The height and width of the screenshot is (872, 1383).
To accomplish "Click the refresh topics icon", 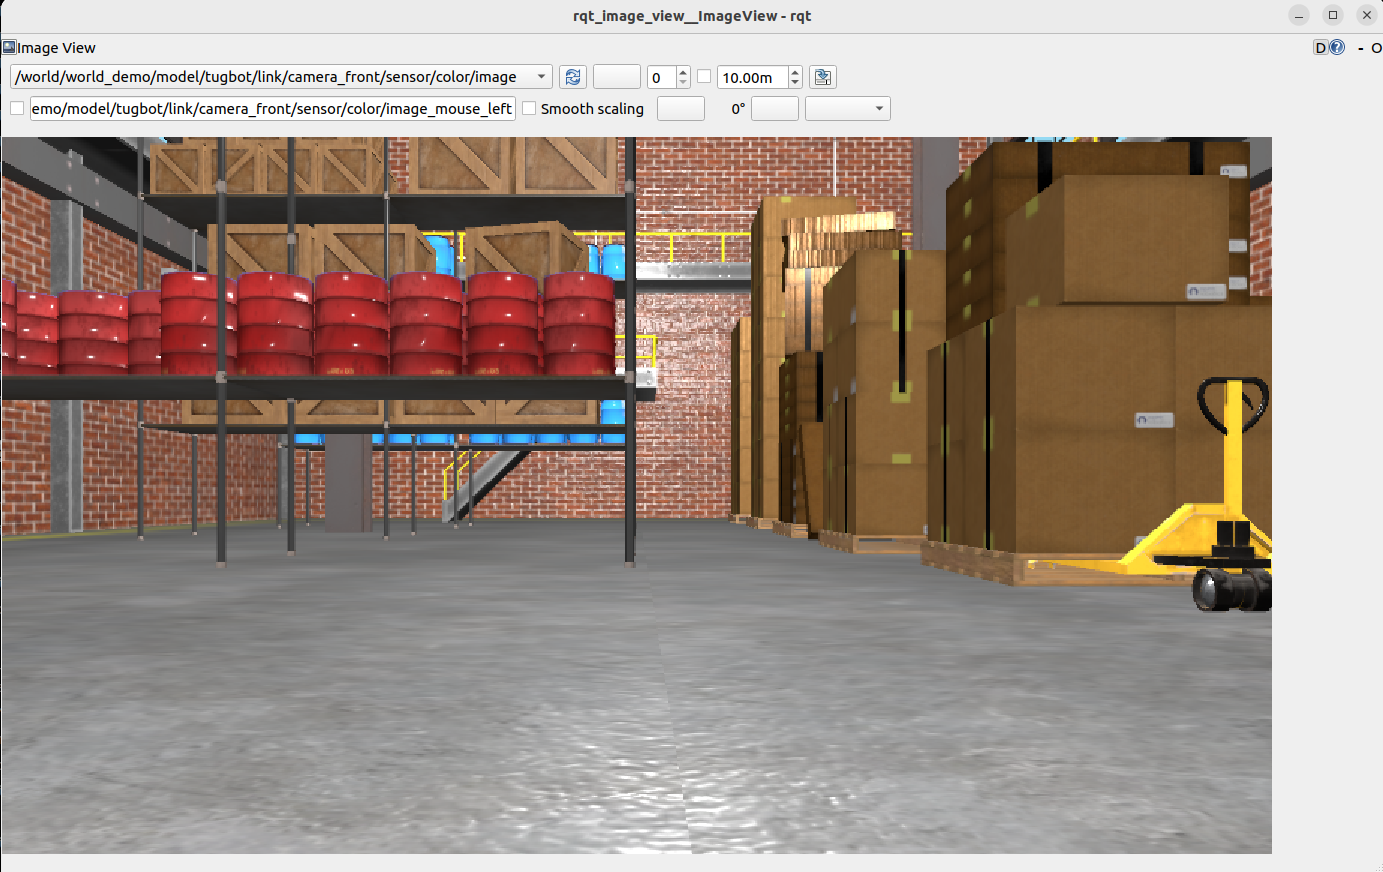I will pyautogui.click(x=572, y=77).
